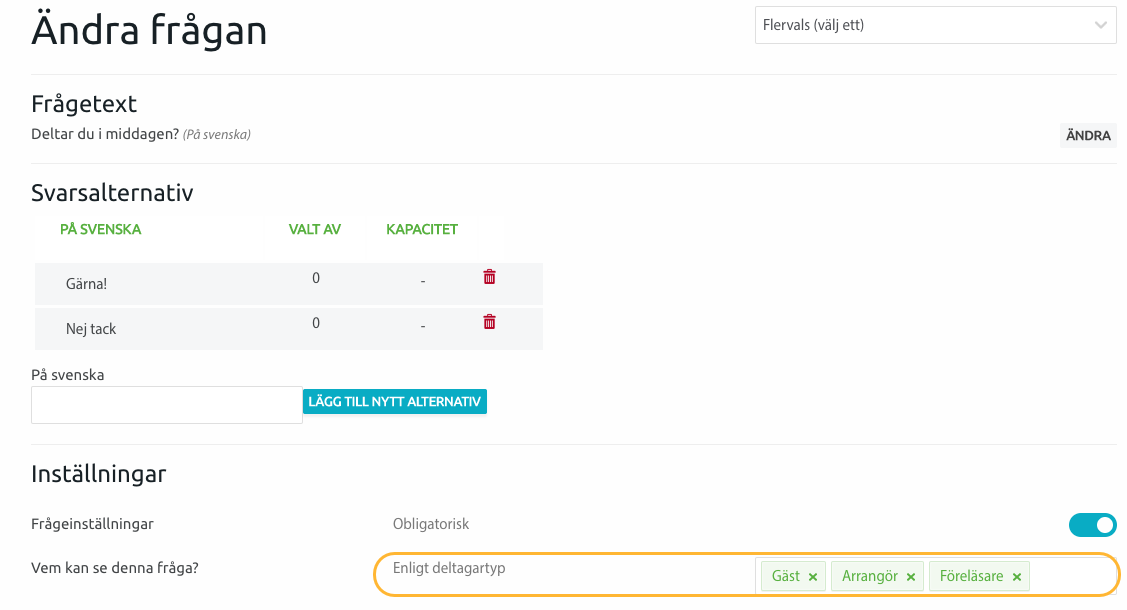Remove the Föreläsare participant type tag
This screenshot has width=1127, height=610.
point(1016,577)
